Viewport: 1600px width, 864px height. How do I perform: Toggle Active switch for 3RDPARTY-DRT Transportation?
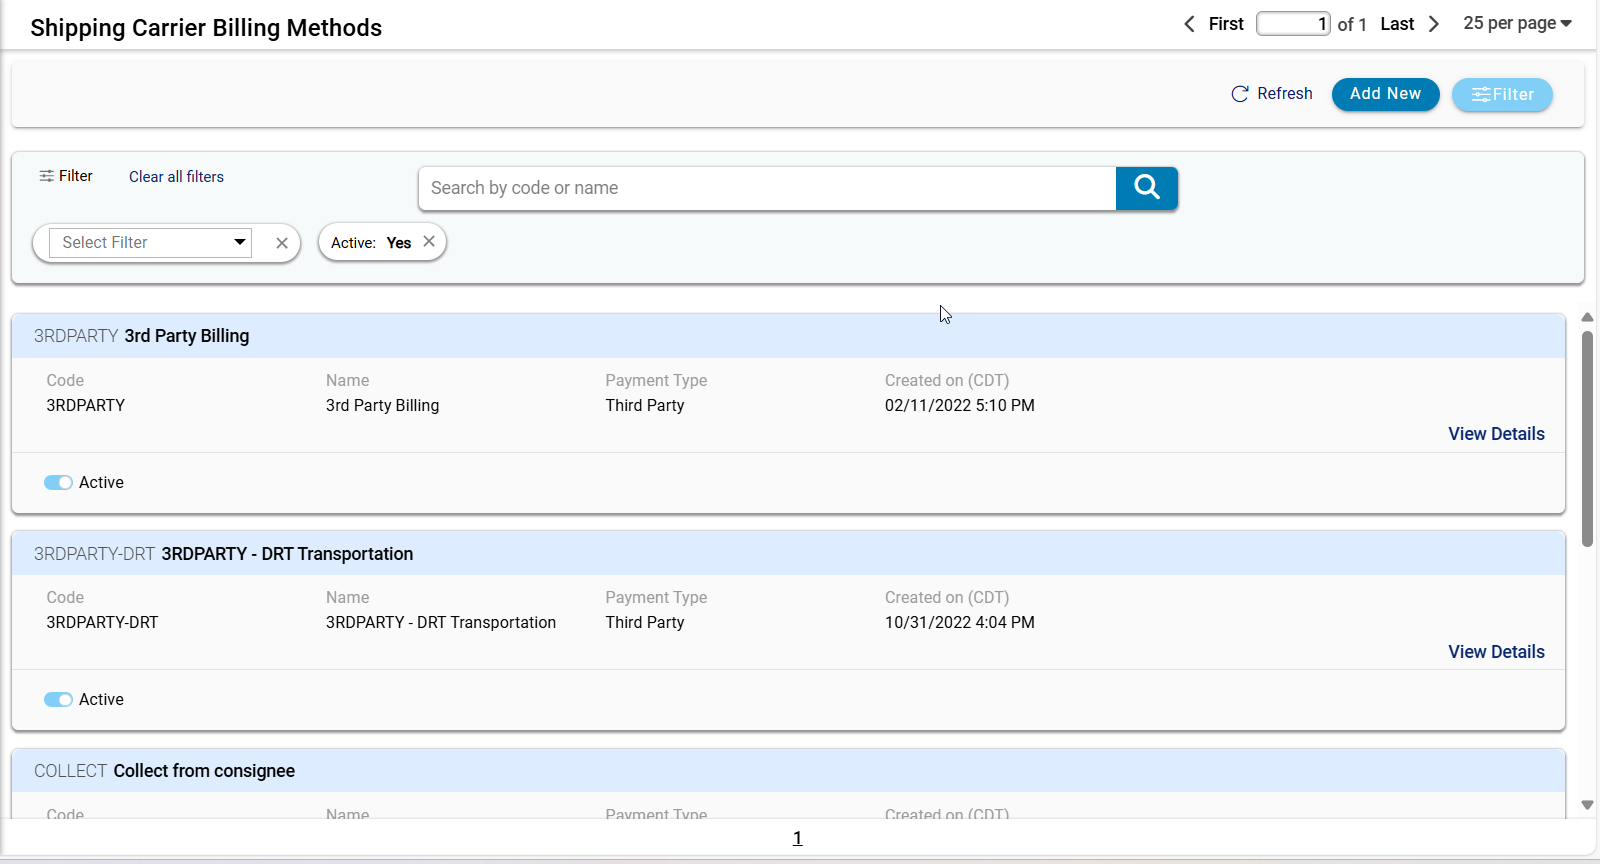click(58, 700)
